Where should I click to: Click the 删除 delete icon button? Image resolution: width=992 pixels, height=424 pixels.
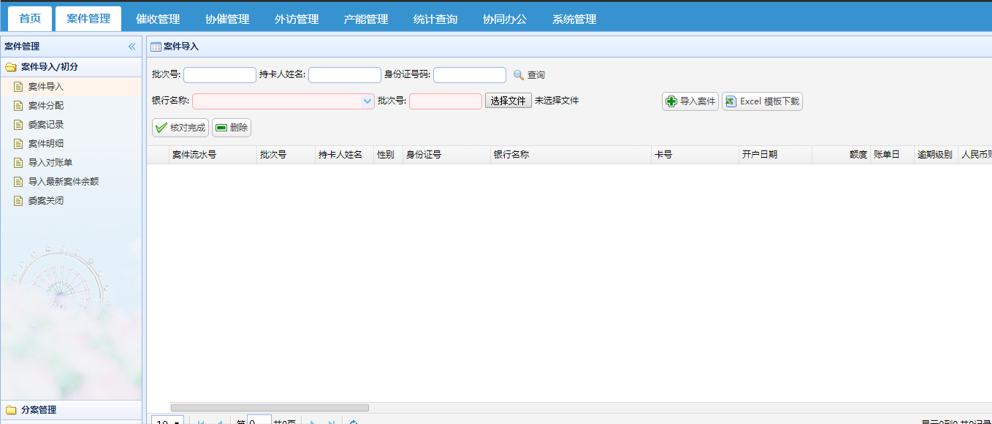pos(221,128)
